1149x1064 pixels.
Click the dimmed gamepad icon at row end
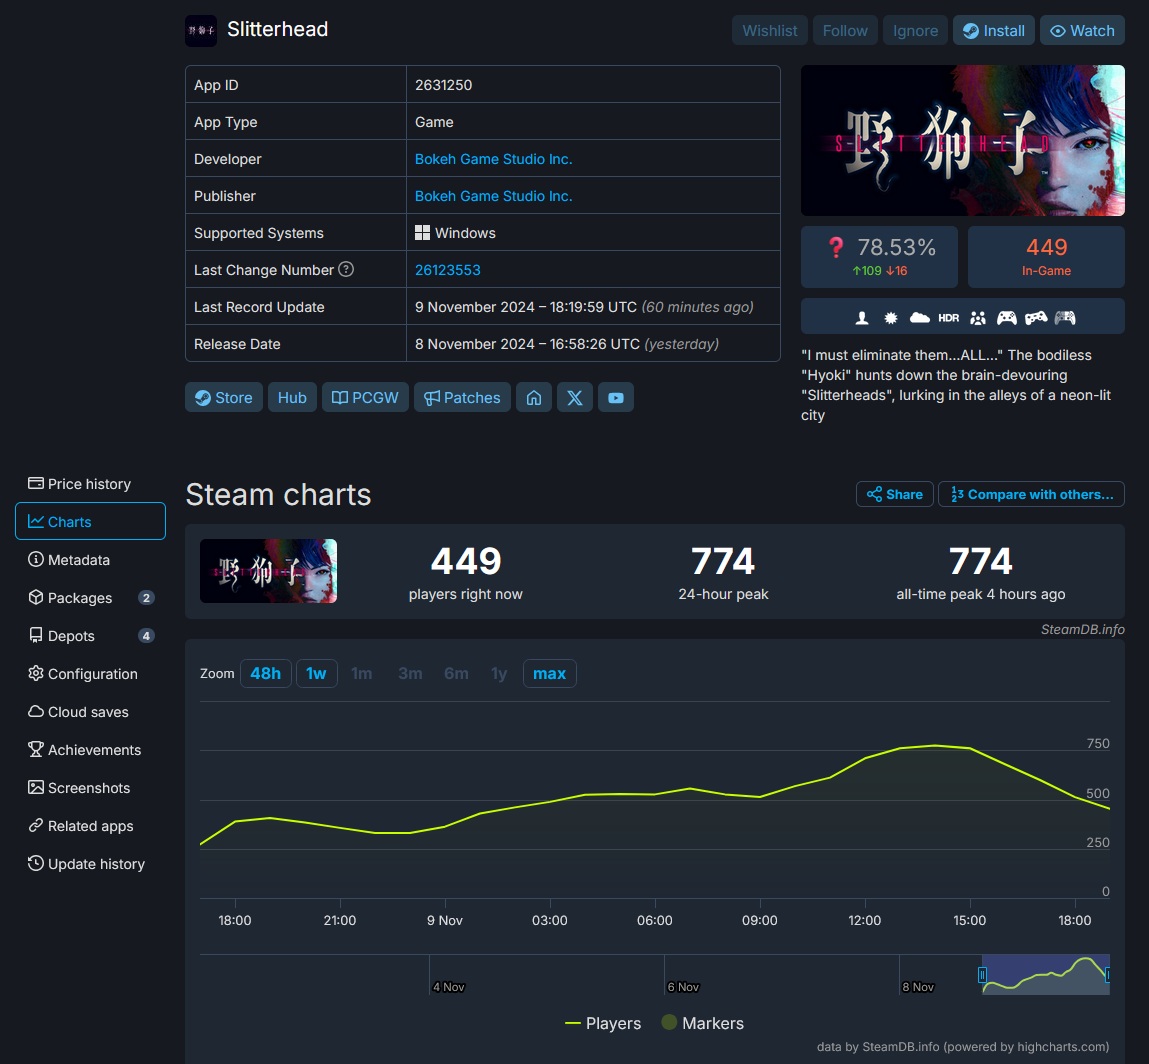pos(1065,317)
